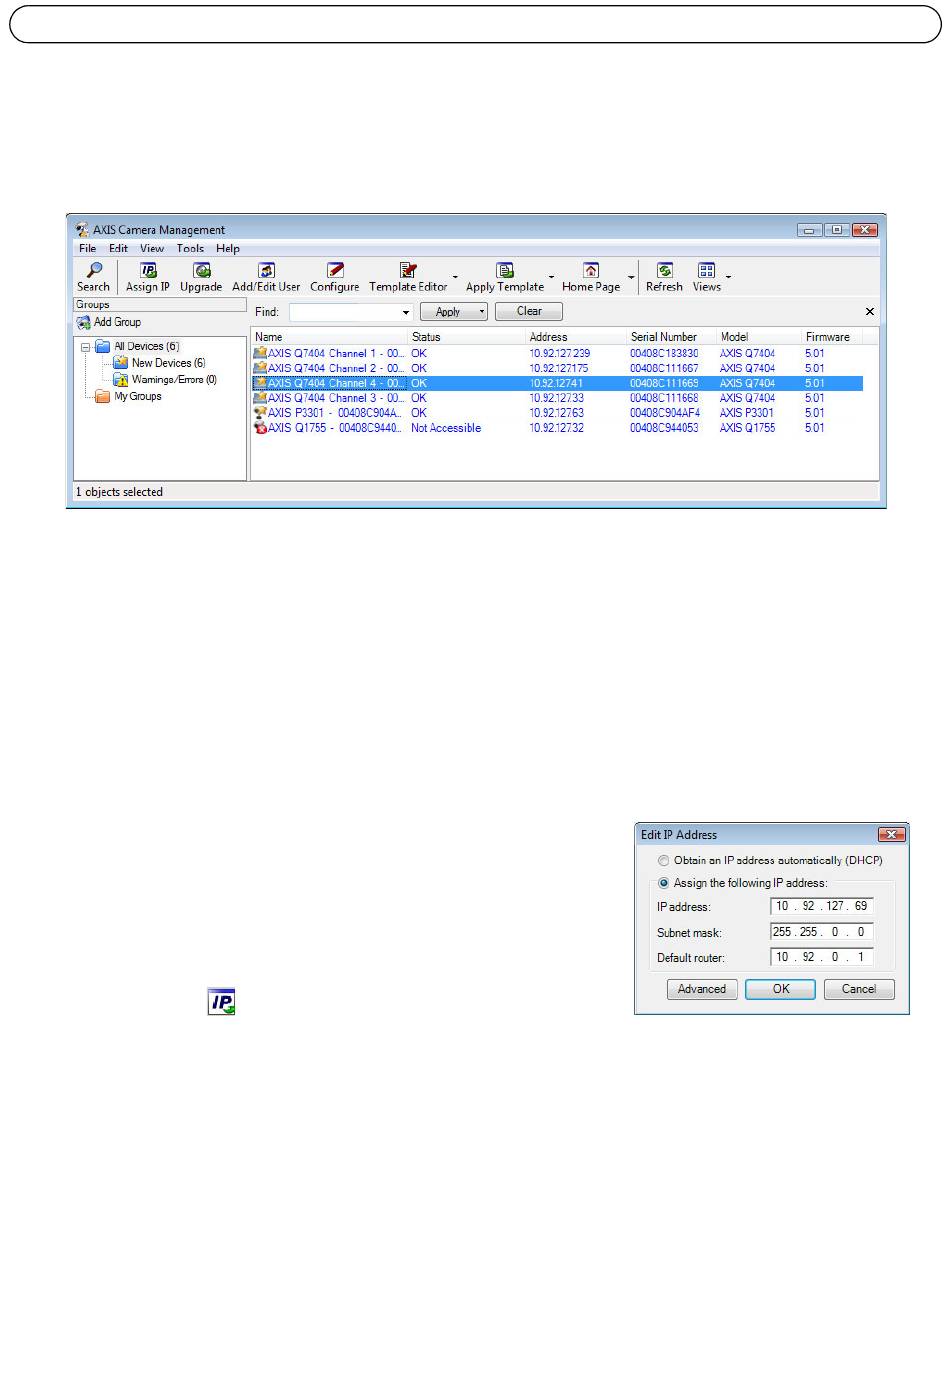
Task: Click the IP address input field
Action: point(822,906)
